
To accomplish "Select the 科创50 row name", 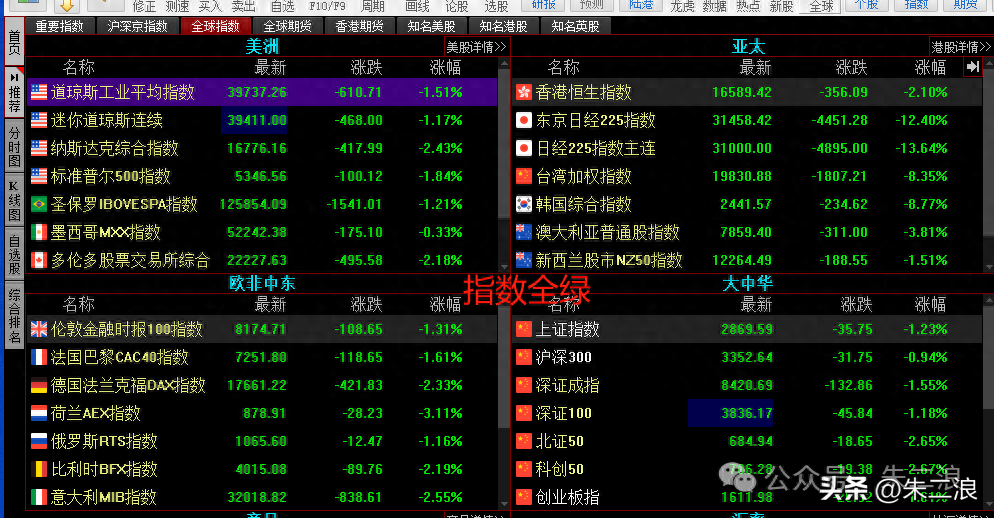I will (560, 469).
